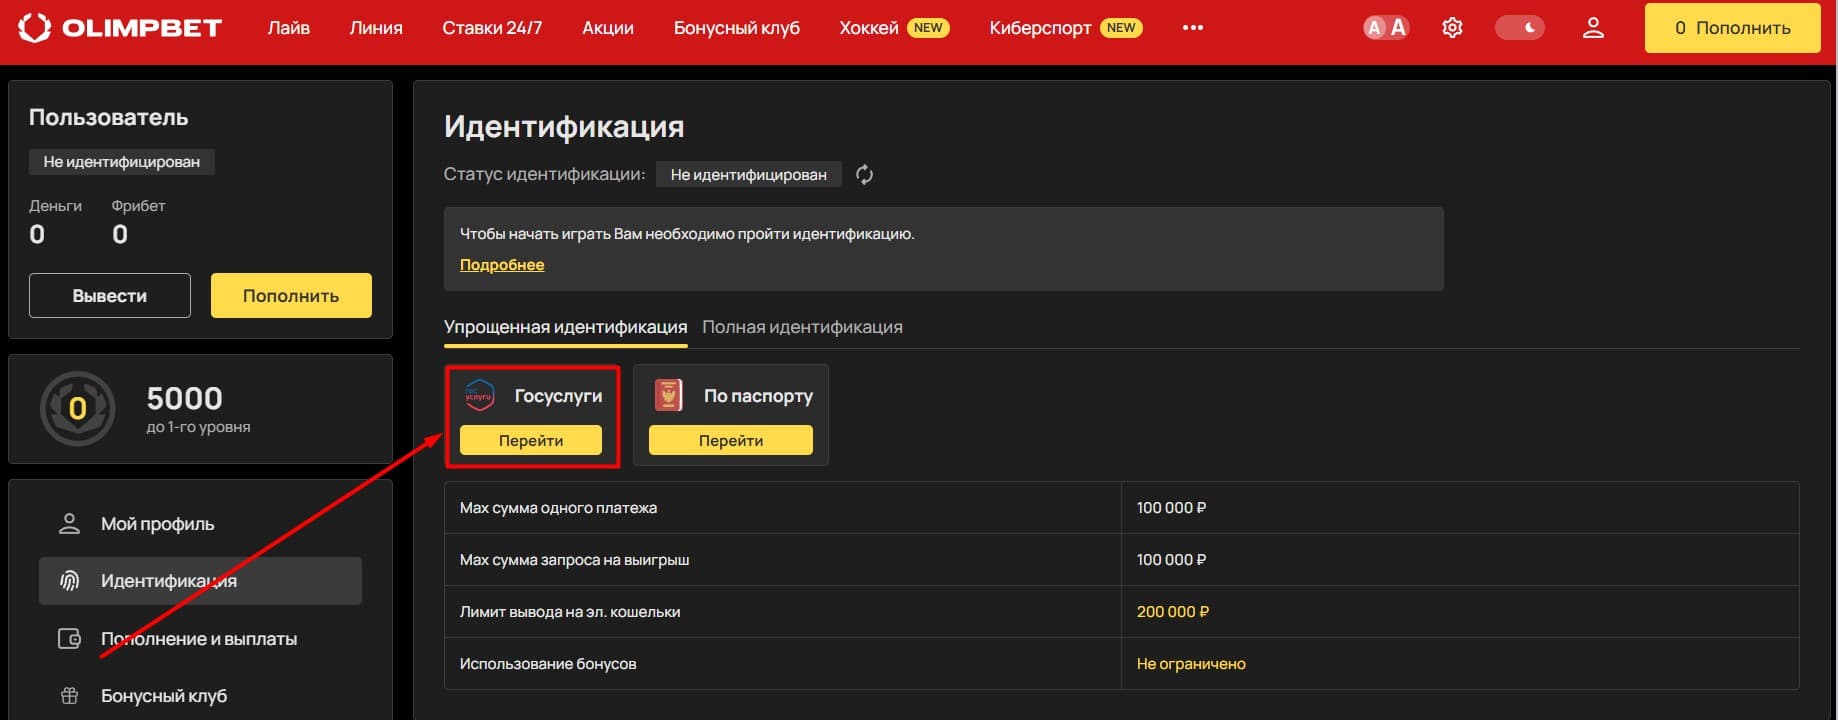Click the passport icon
The height and width of the screenshot is (720, 1838).
668,396
